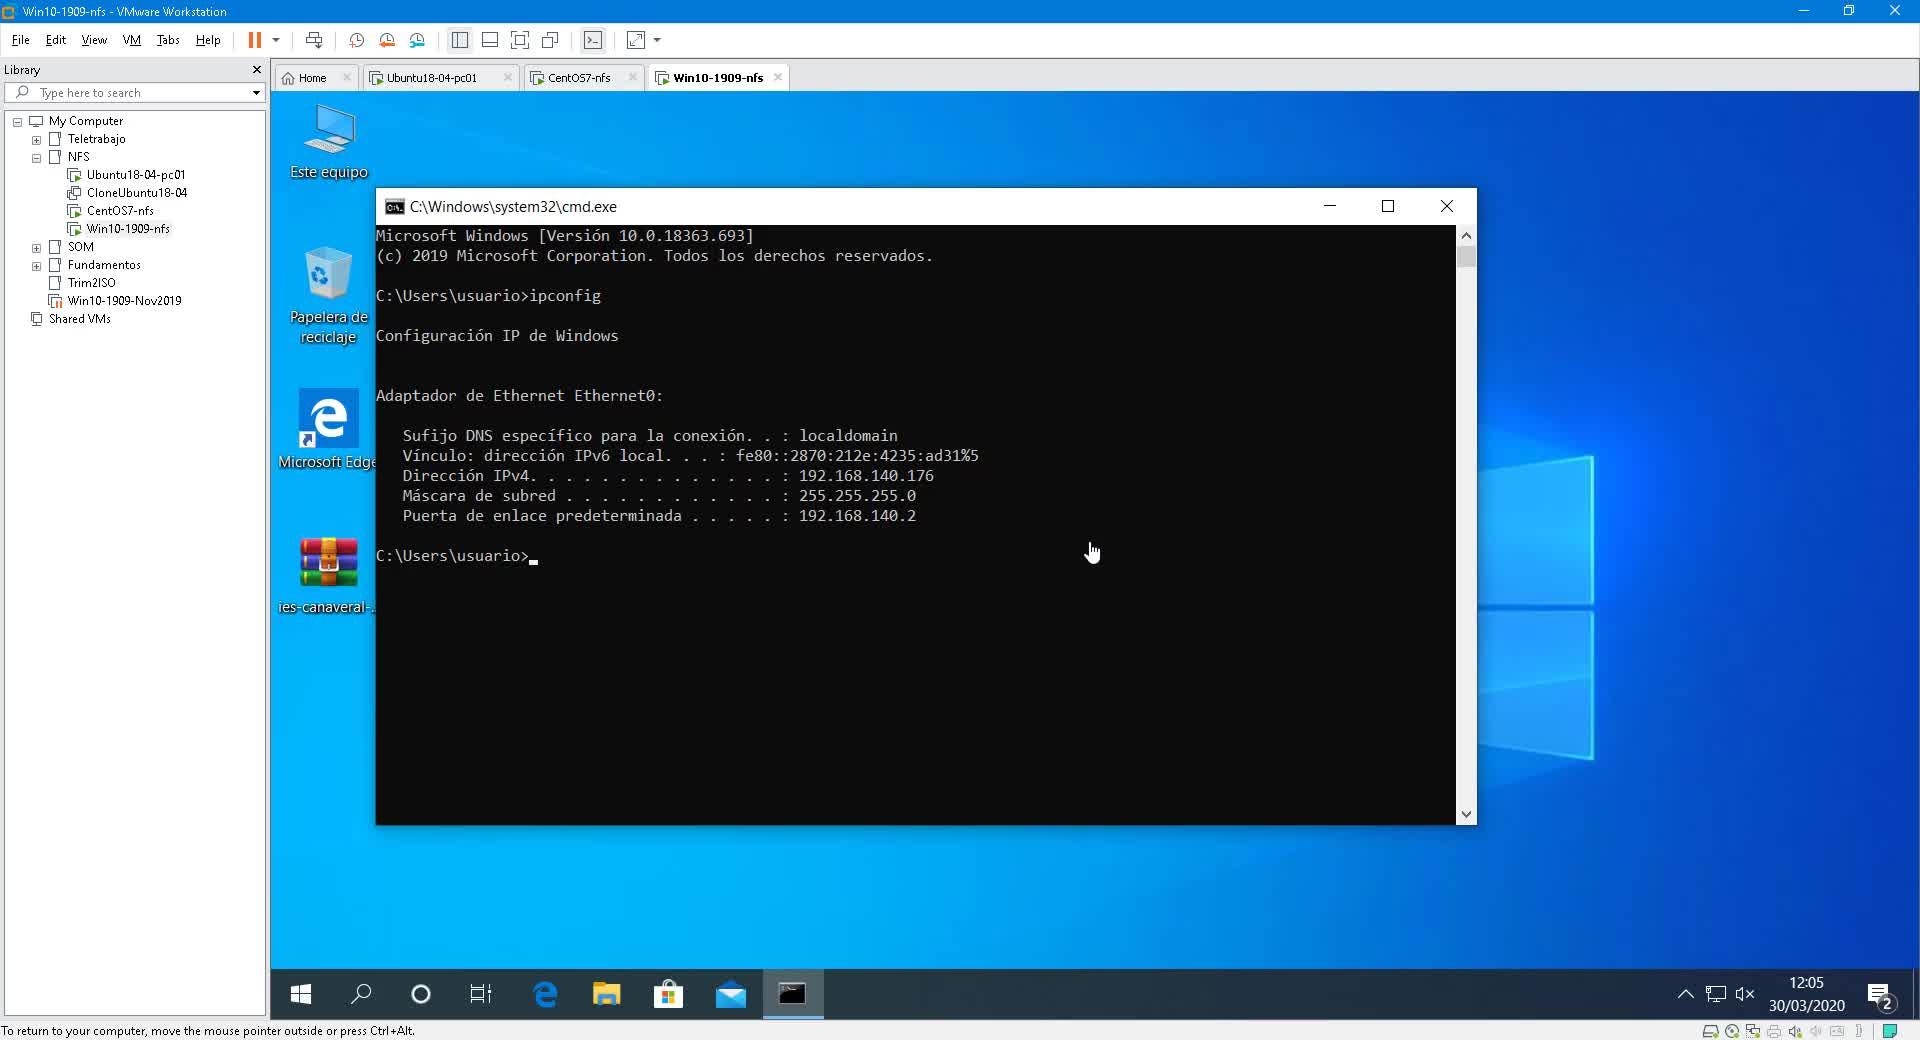Screen dimensions: 1920x1040
Task: Open the snapshot manager (wrench clock icon)
Action: click(x=417, y=40)
